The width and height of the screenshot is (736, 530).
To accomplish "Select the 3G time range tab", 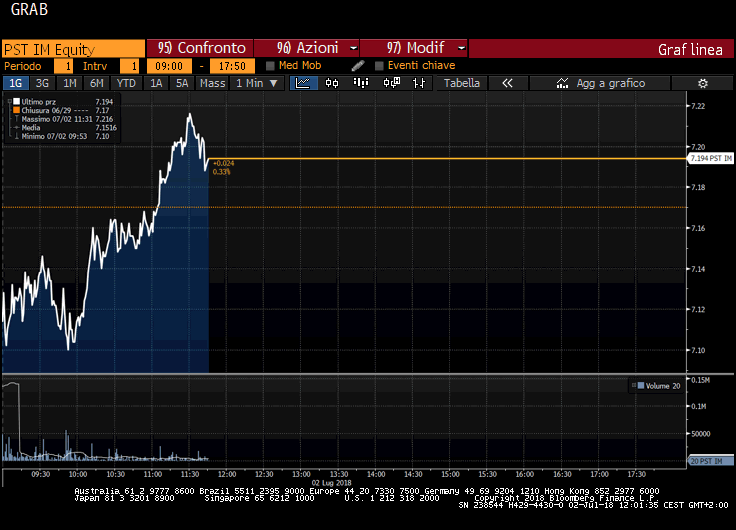I will pyautogui.click(x=42, y=83).
